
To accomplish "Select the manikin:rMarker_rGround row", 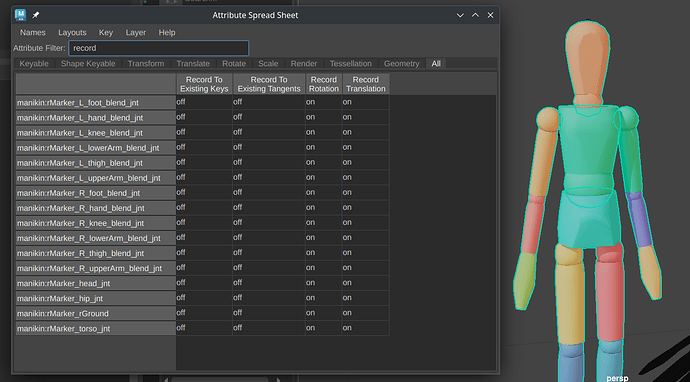I will pyautogui.click(x=95, y=313).
